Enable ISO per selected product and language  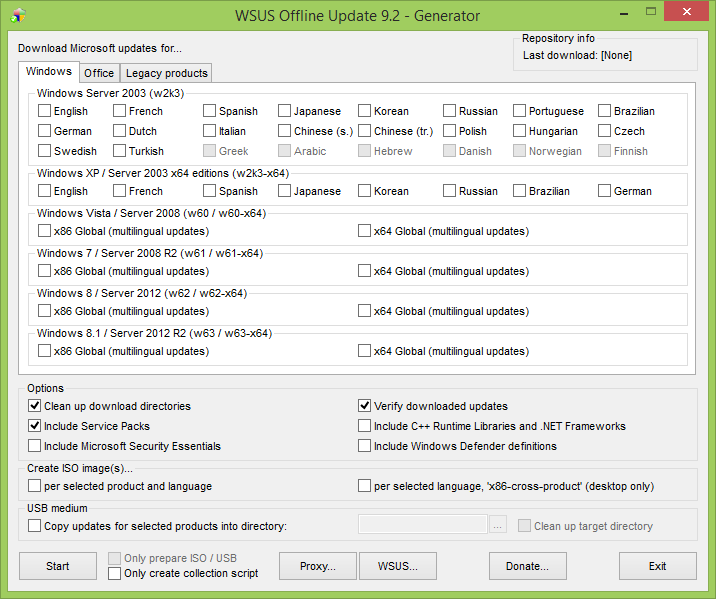click(x=36, y=486)
